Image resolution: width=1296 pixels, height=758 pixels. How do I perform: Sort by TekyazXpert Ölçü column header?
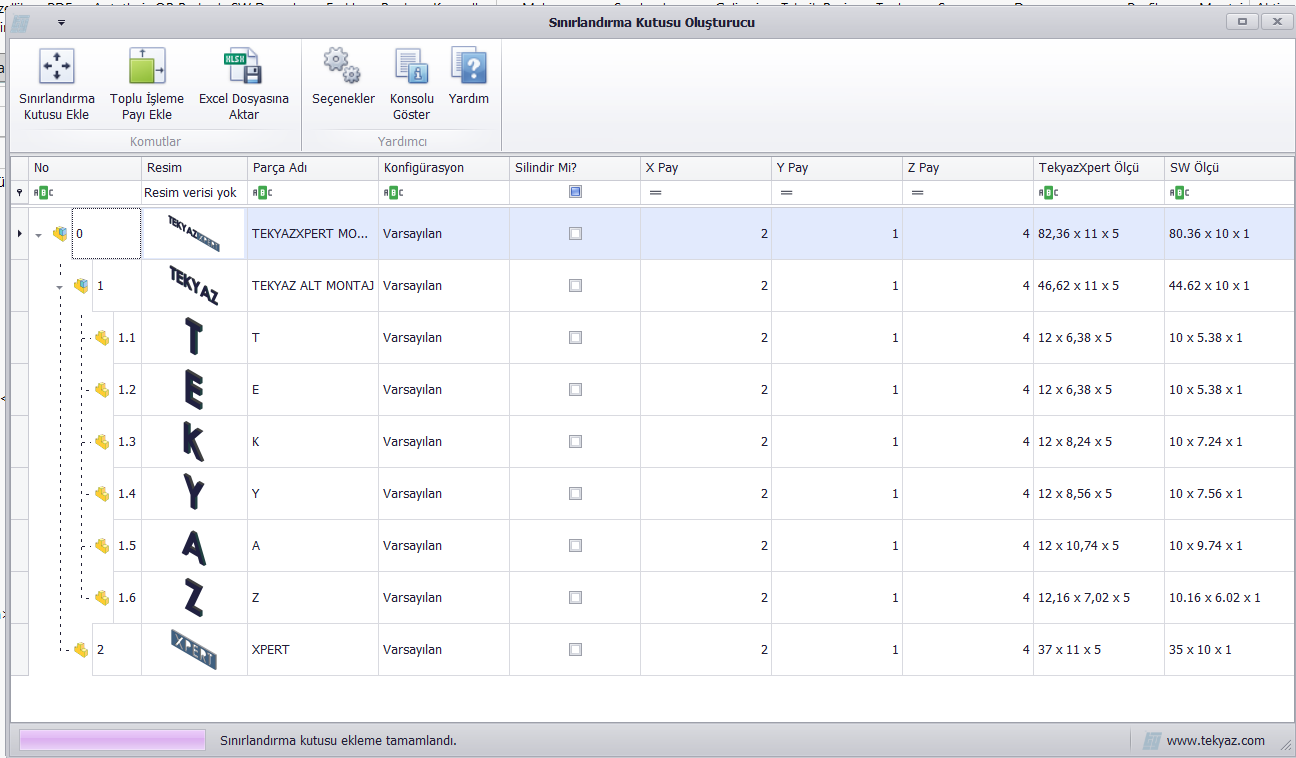click(x=1099, y=168)
